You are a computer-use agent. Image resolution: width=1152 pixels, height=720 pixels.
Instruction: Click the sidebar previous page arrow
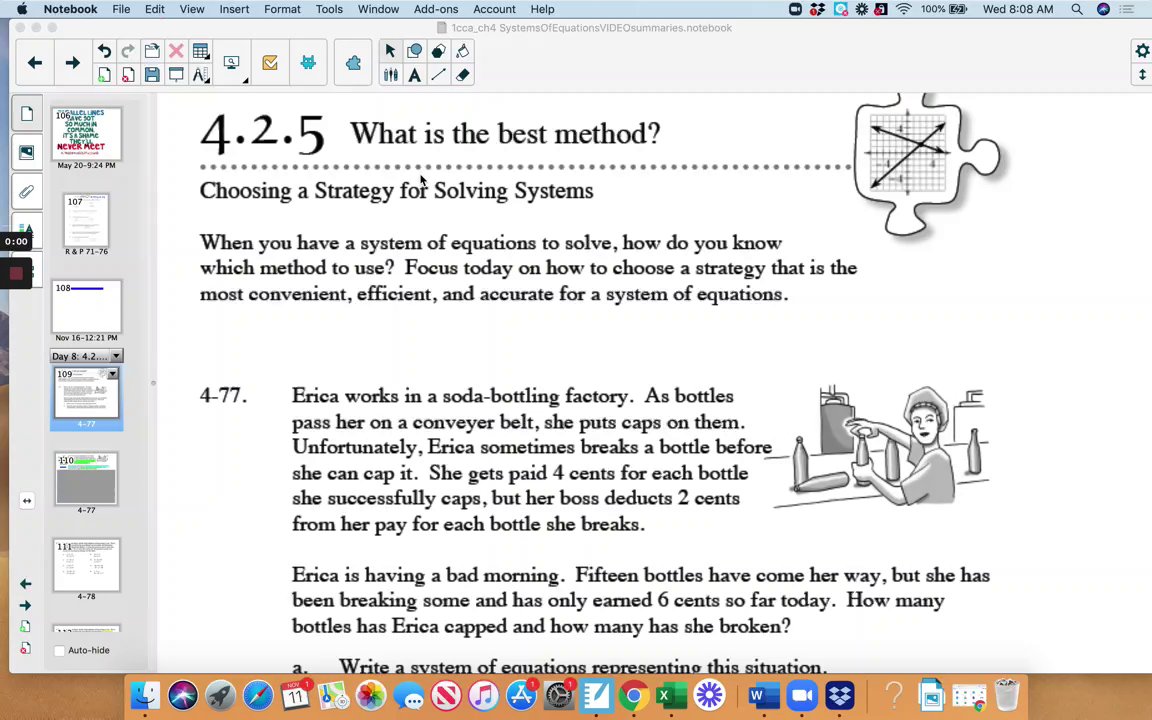(26, 584)
